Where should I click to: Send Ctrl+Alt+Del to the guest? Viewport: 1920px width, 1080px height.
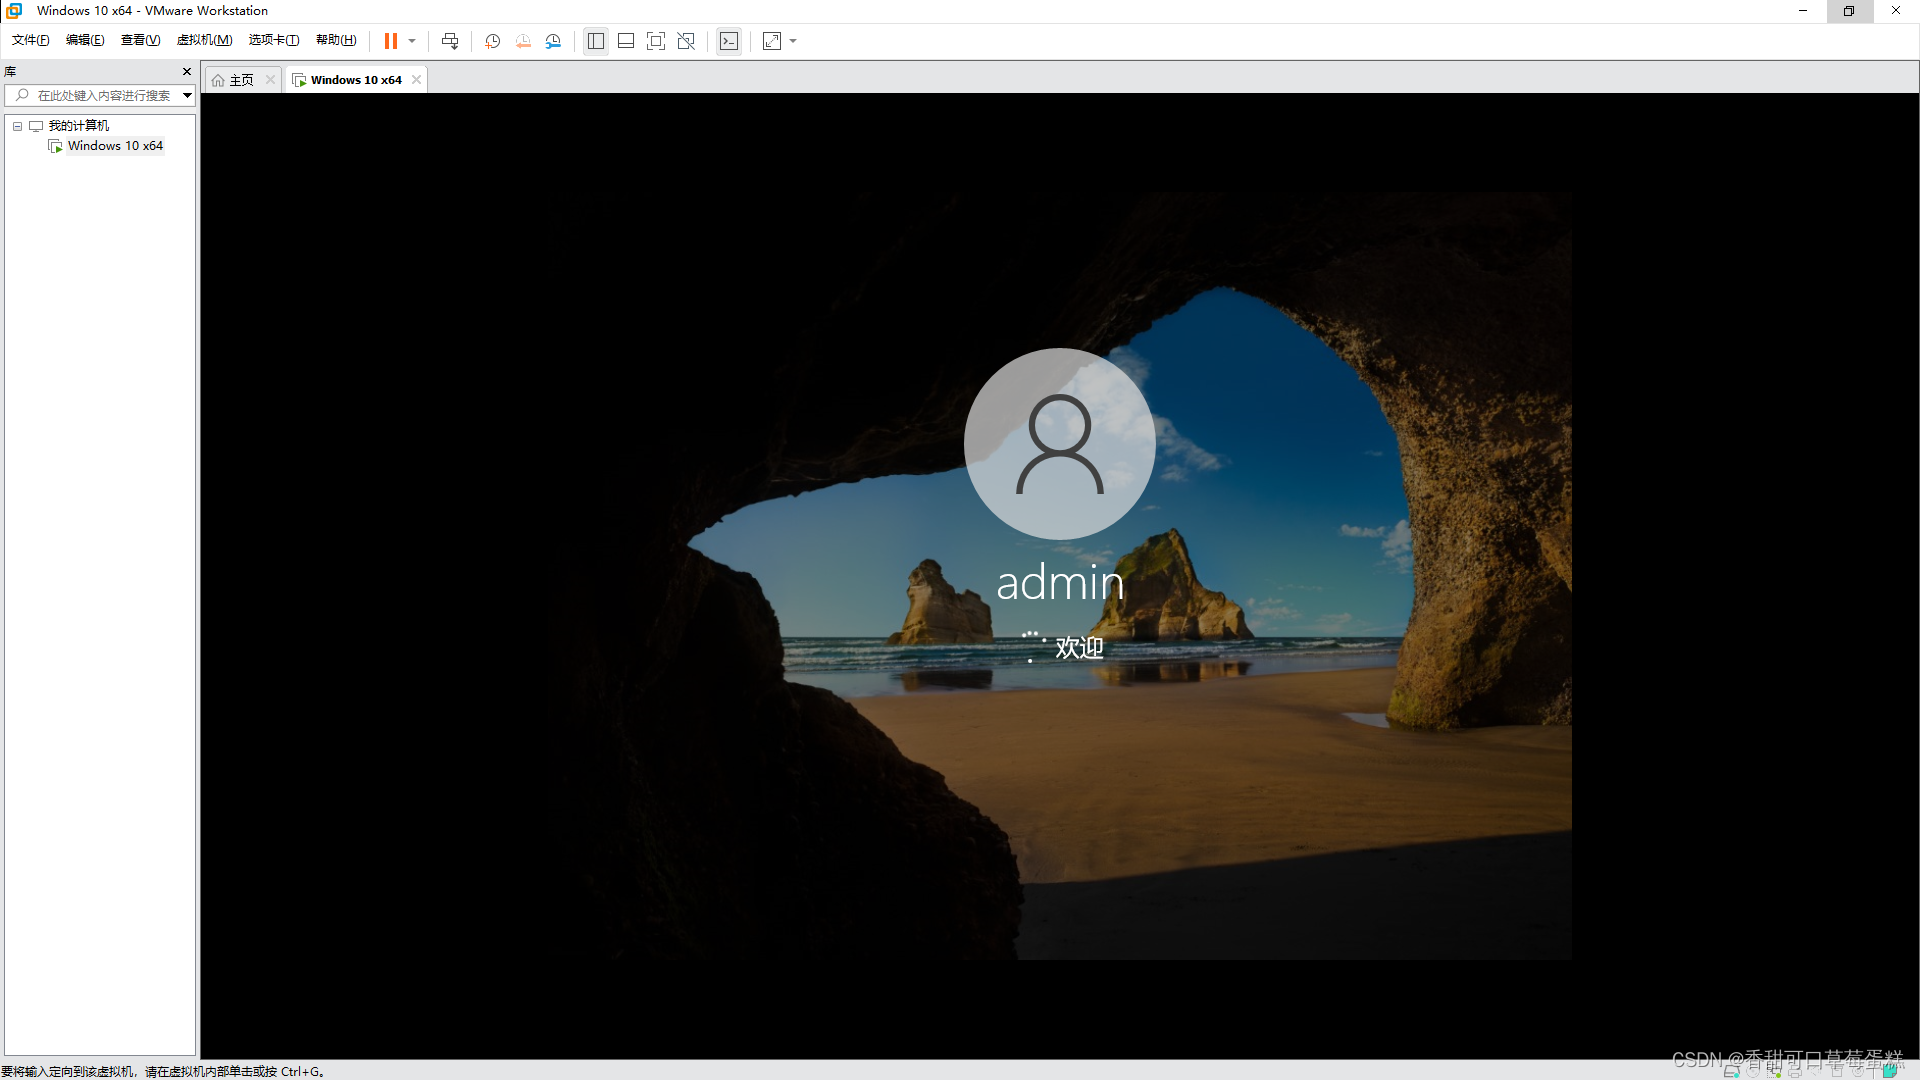click(x=450, y=41)
